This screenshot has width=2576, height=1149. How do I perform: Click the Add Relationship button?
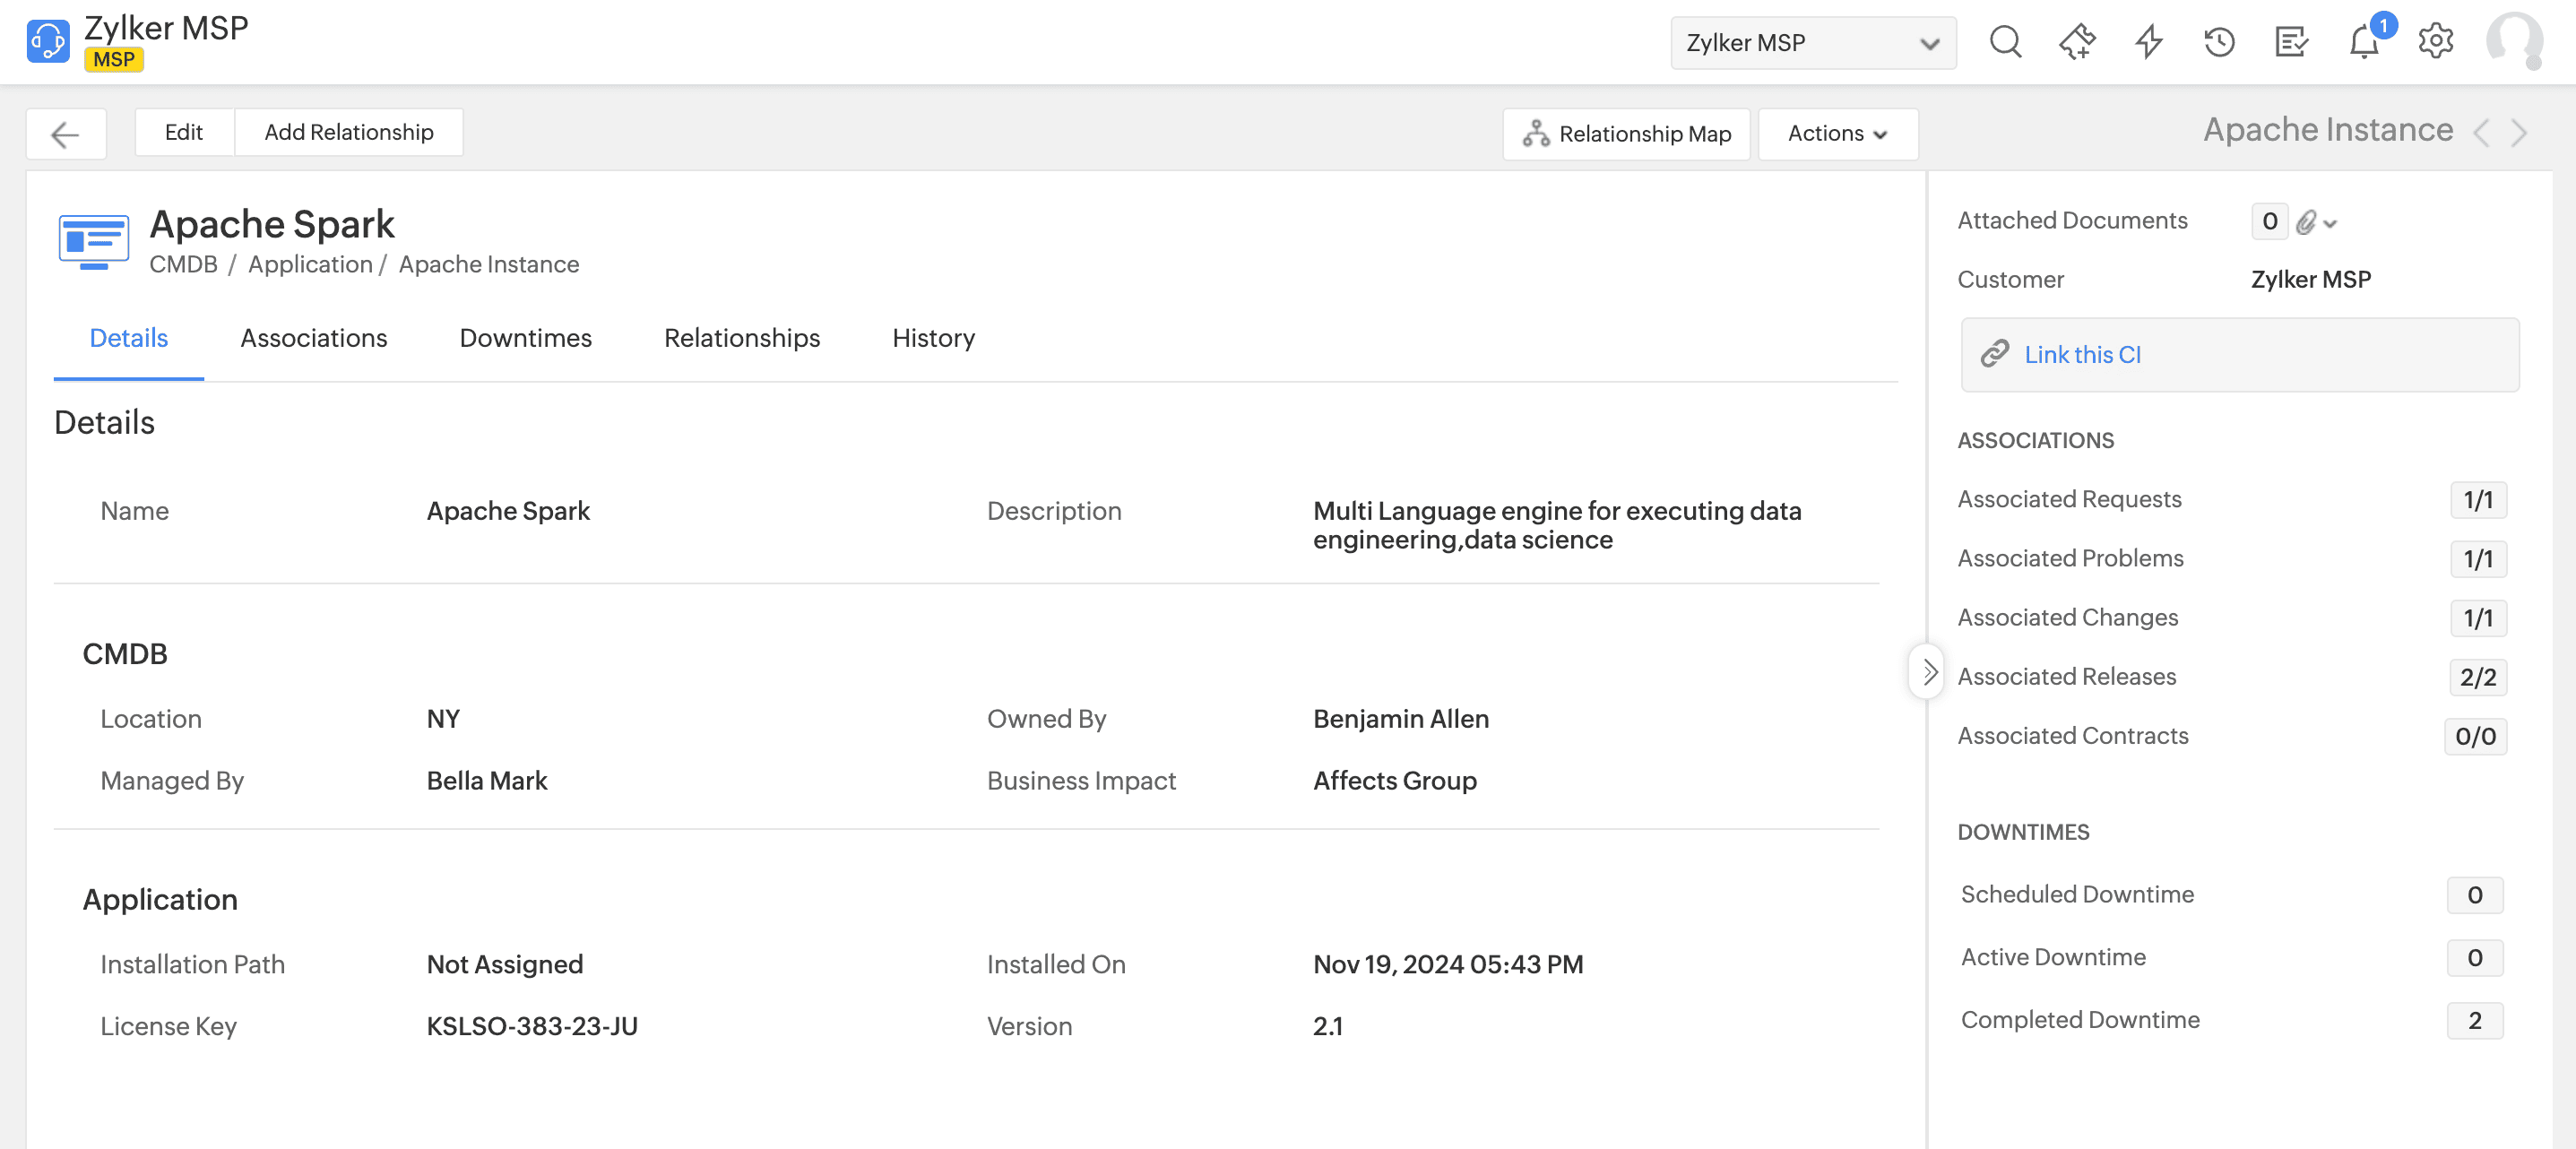coord(348,133)
